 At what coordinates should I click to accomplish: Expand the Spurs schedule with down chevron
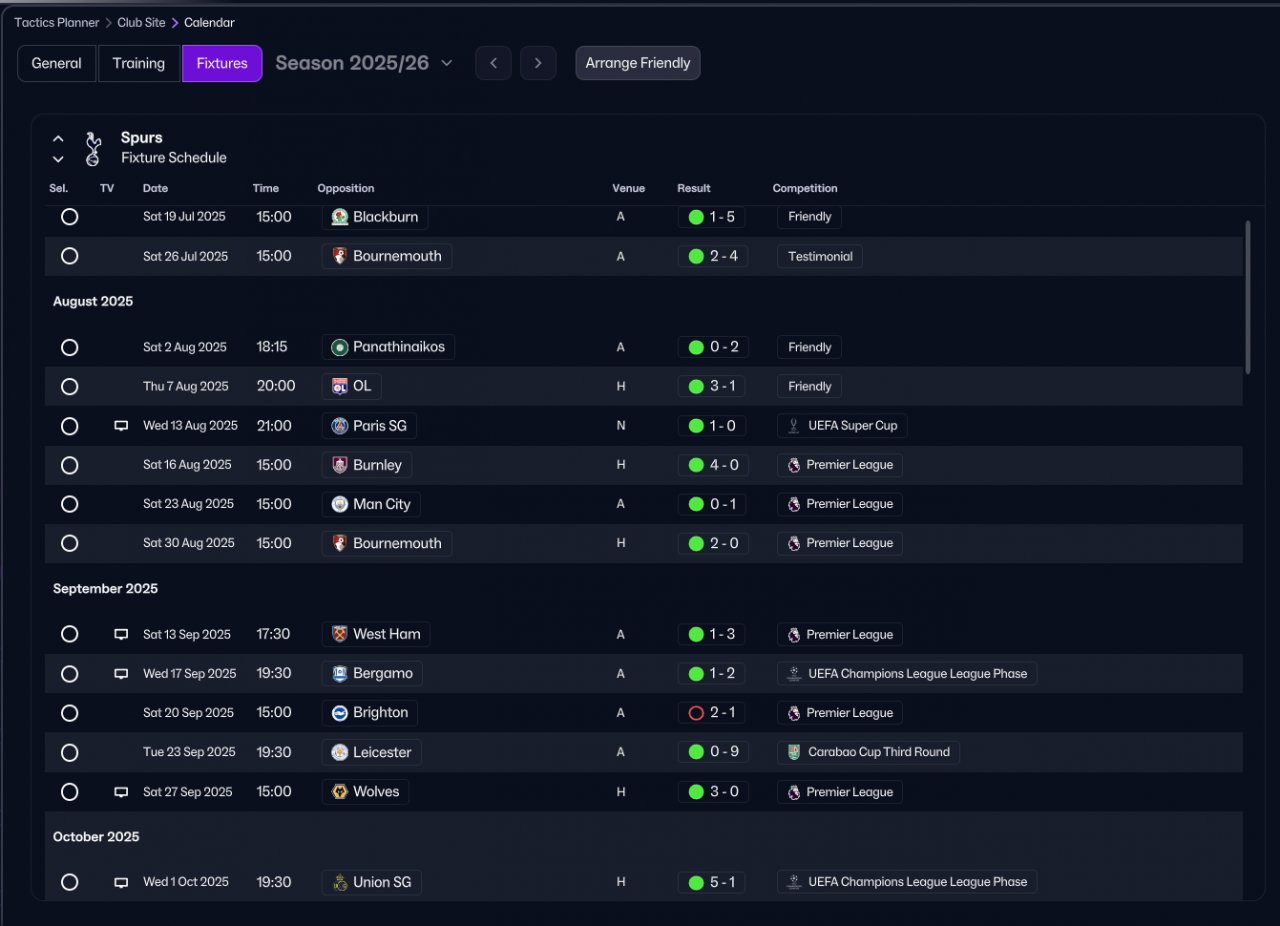pyautogui.click(x=58, y=159)
